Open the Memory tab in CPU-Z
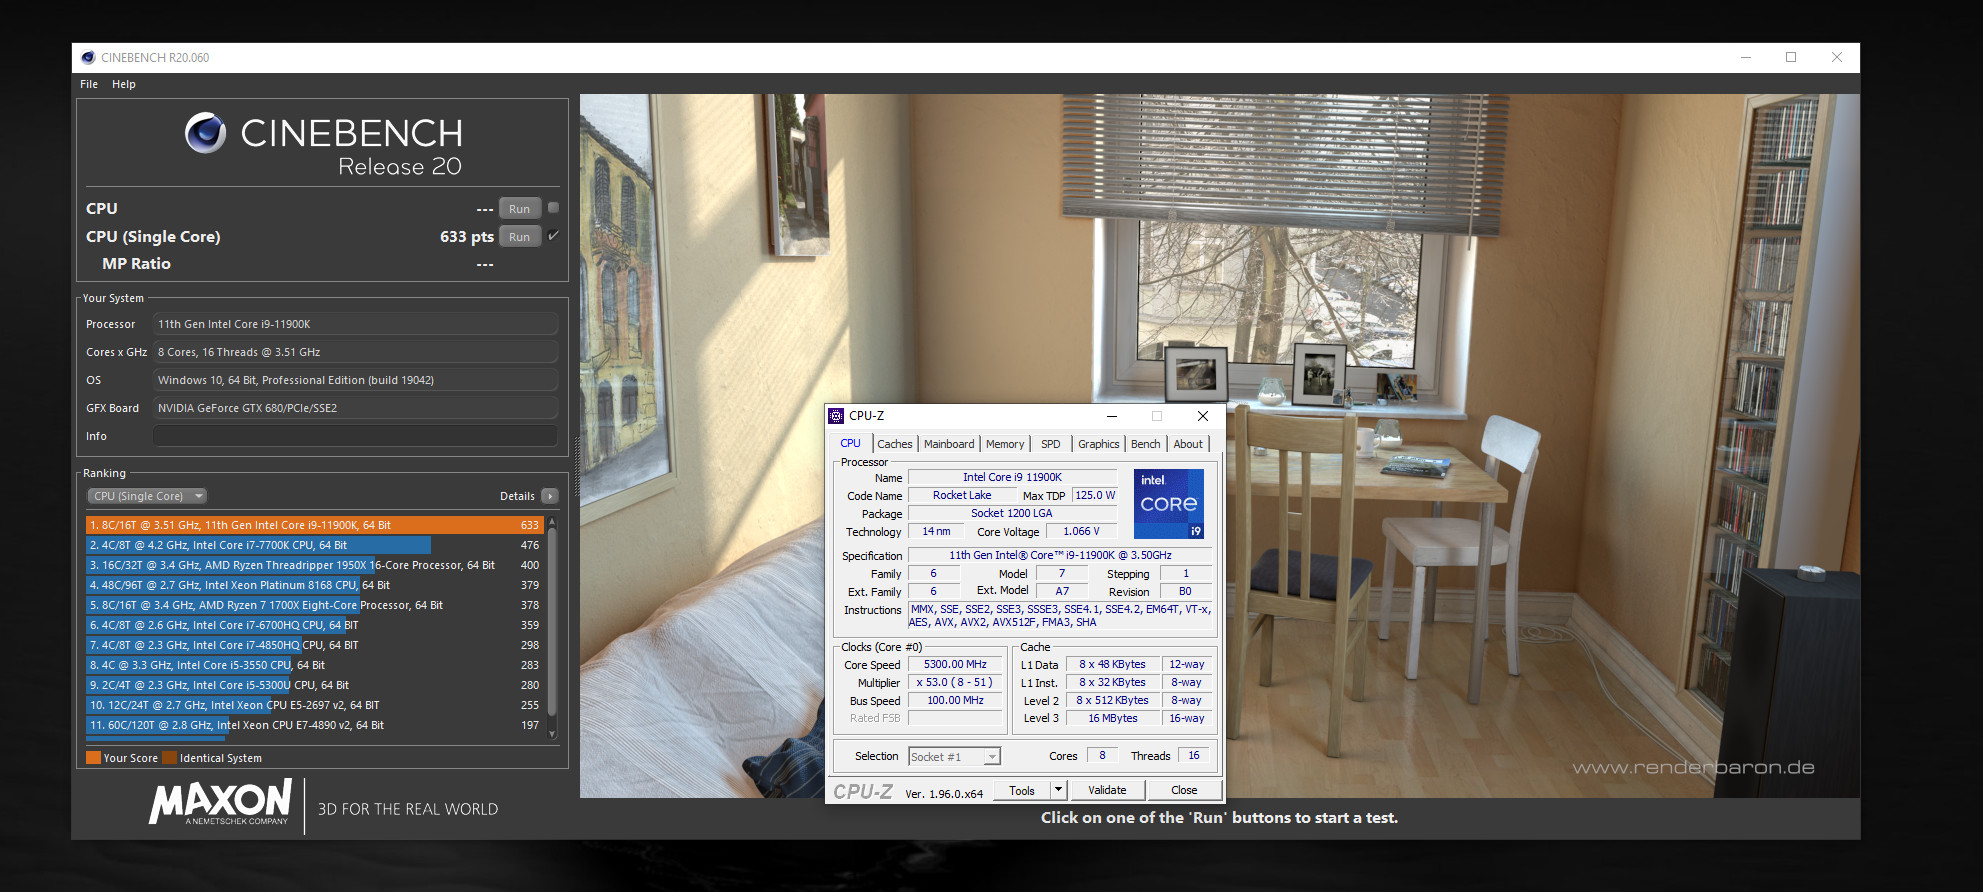The image size is (1983, 892). [x=1005, y=444]
